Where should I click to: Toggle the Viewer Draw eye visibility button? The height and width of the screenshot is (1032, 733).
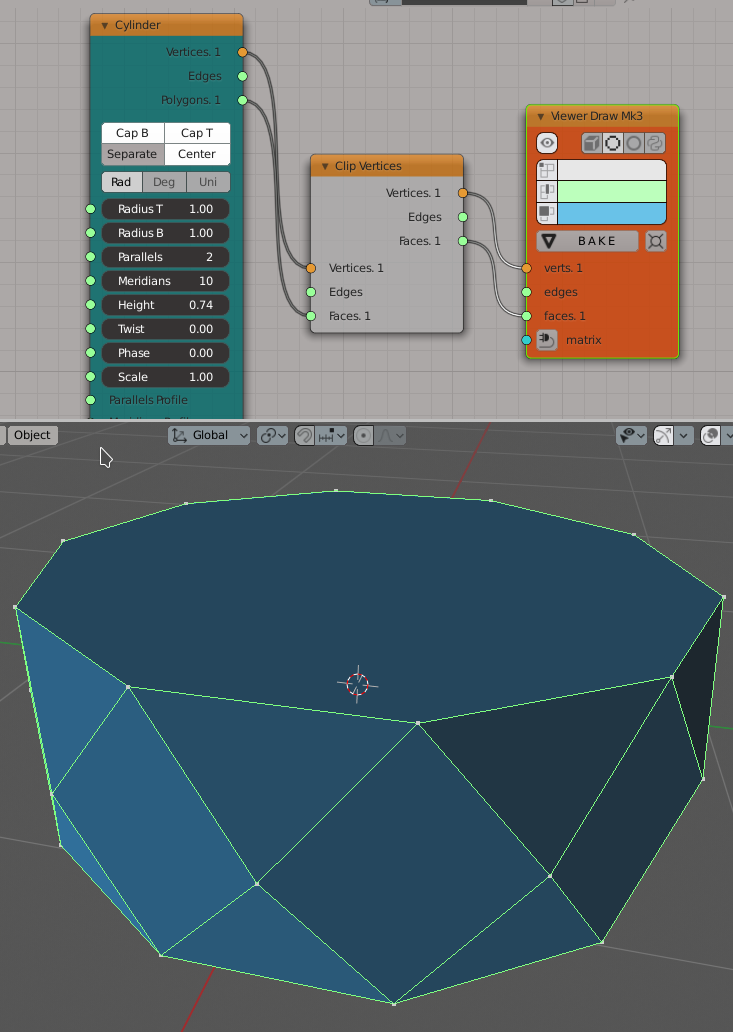point(547,144)
